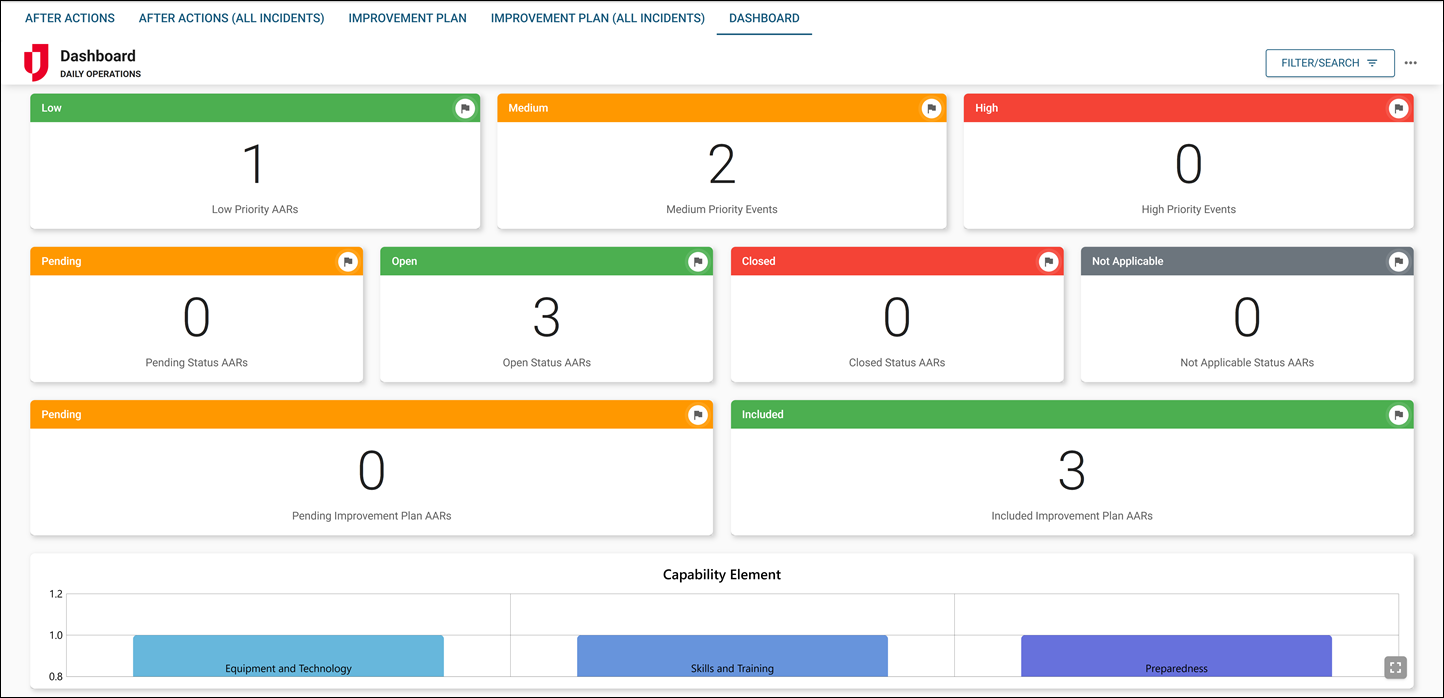Click the flag icon on the High card

(x=1398, y=108)
